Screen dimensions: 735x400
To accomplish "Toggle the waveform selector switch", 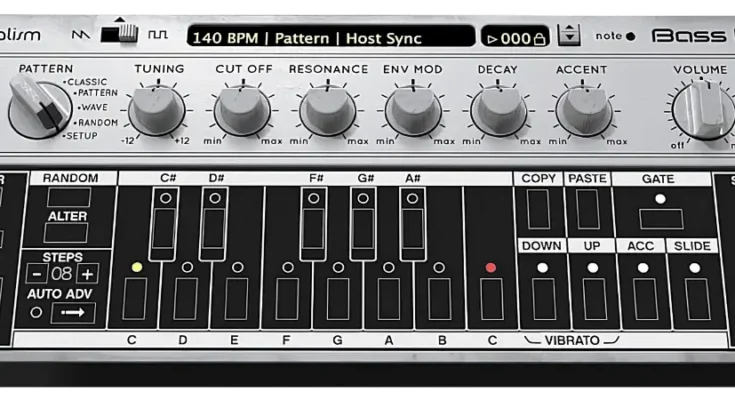I will [x=124, y=32].
